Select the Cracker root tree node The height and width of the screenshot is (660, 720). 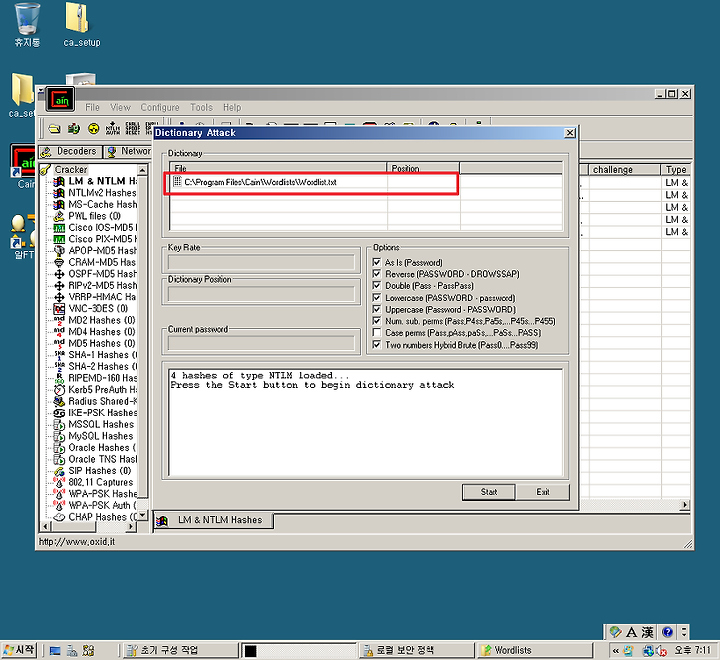coord(70,169)
